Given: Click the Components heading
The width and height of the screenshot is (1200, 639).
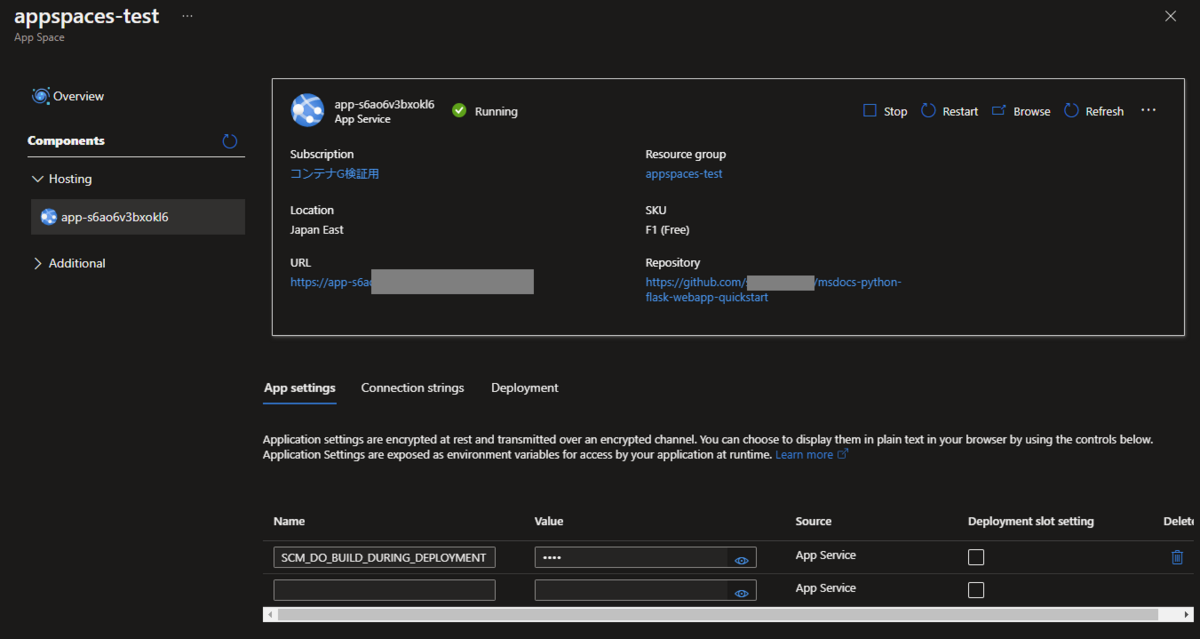Looking at the screenshot, I should point(66,141).
